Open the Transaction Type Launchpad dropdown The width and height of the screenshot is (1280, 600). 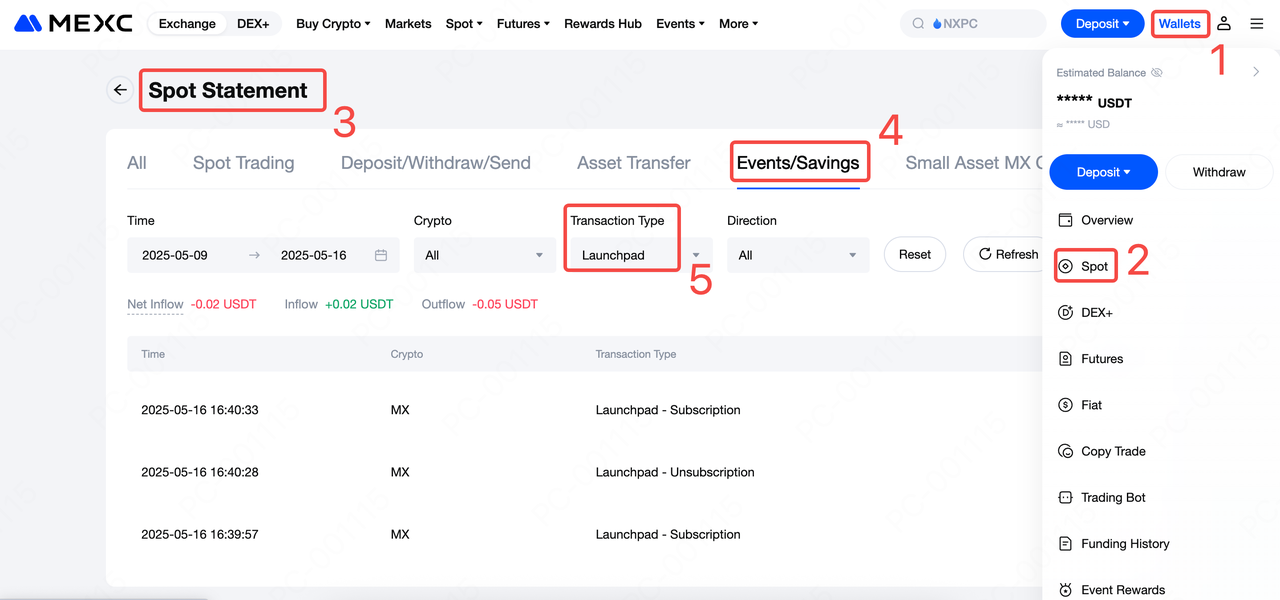(x=640, y=255)
